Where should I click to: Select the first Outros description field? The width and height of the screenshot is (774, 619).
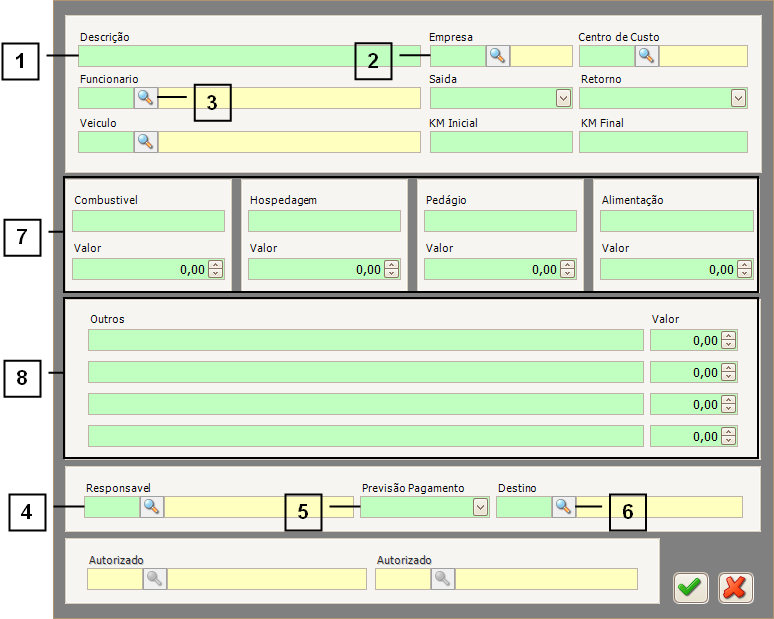click(365, 340)
